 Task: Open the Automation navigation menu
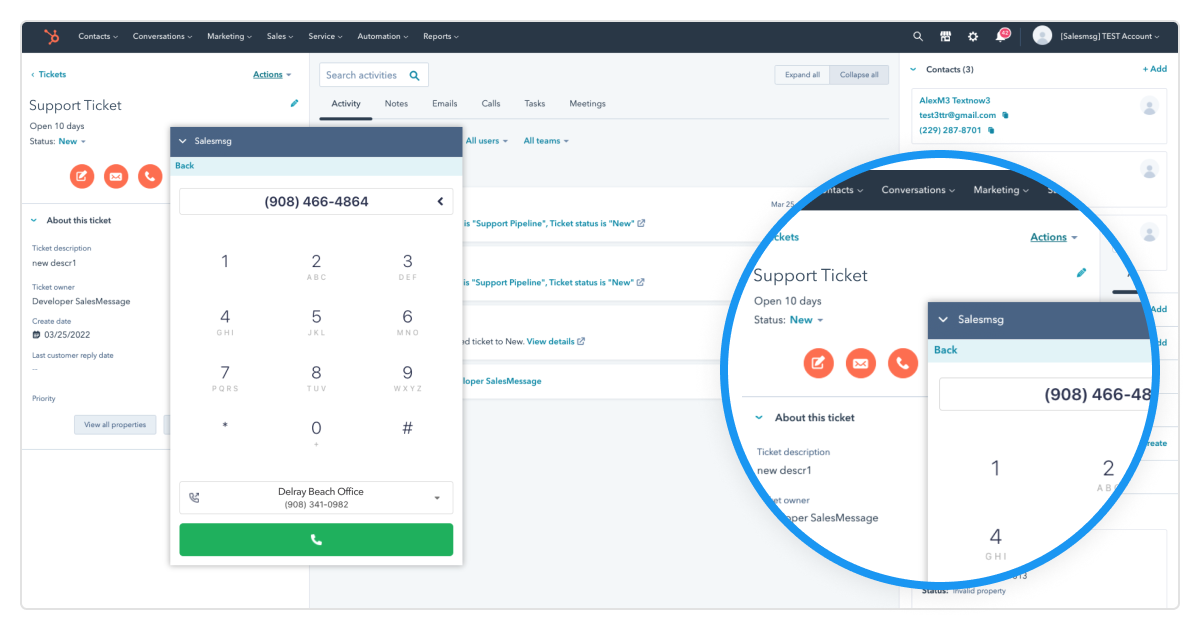point(383,37)
